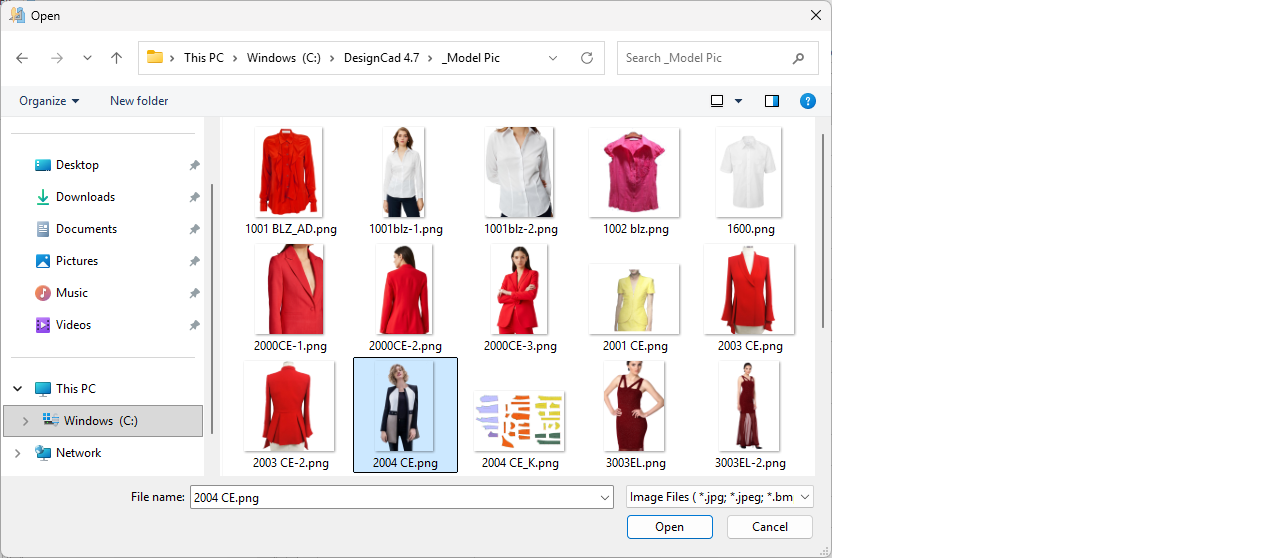Screen dimensions: 1270x558
Task: Expand the file type filter dropdown
Action: (805, 497)
